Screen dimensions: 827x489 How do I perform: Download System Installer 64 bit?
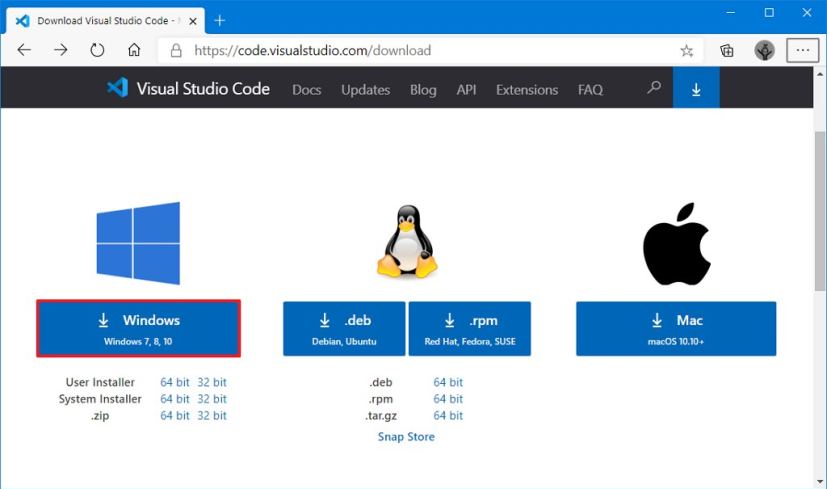175,399
